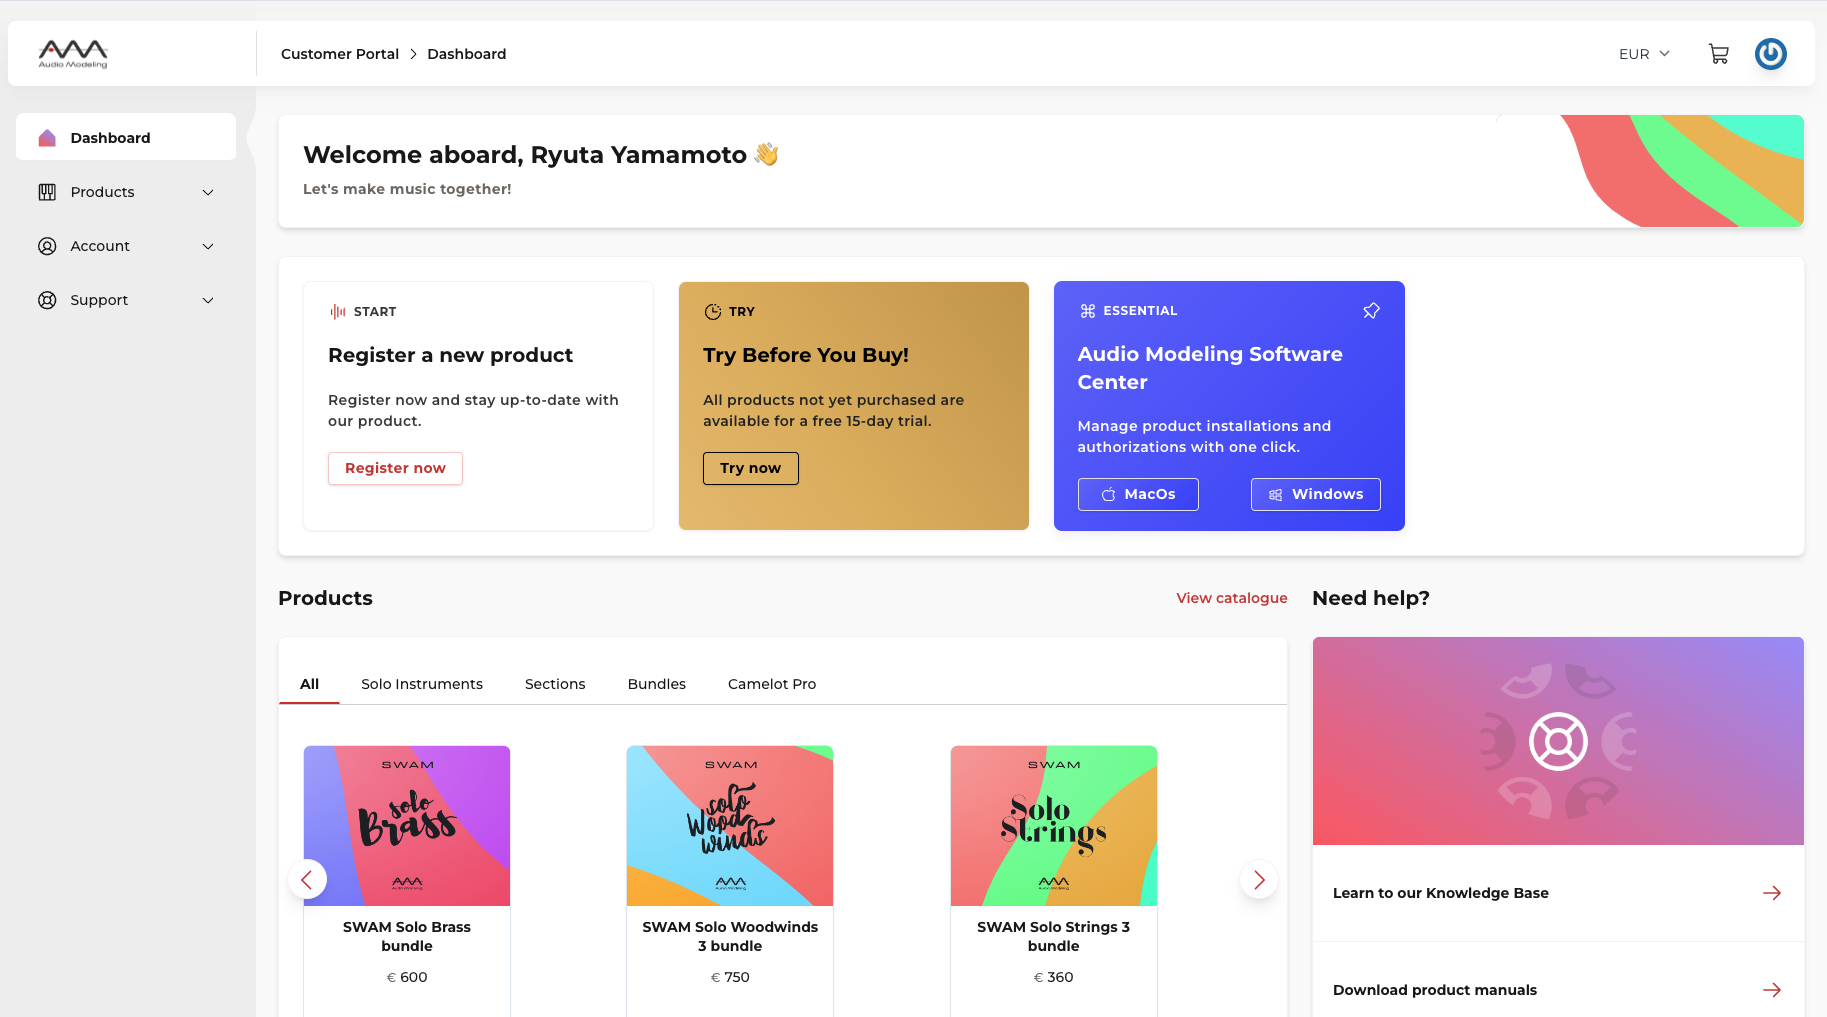Image resolution: width=1827 pixels, height=1017 pixels.
Task: Switch to the Camelot Pro tab
Action: [772, 684]
